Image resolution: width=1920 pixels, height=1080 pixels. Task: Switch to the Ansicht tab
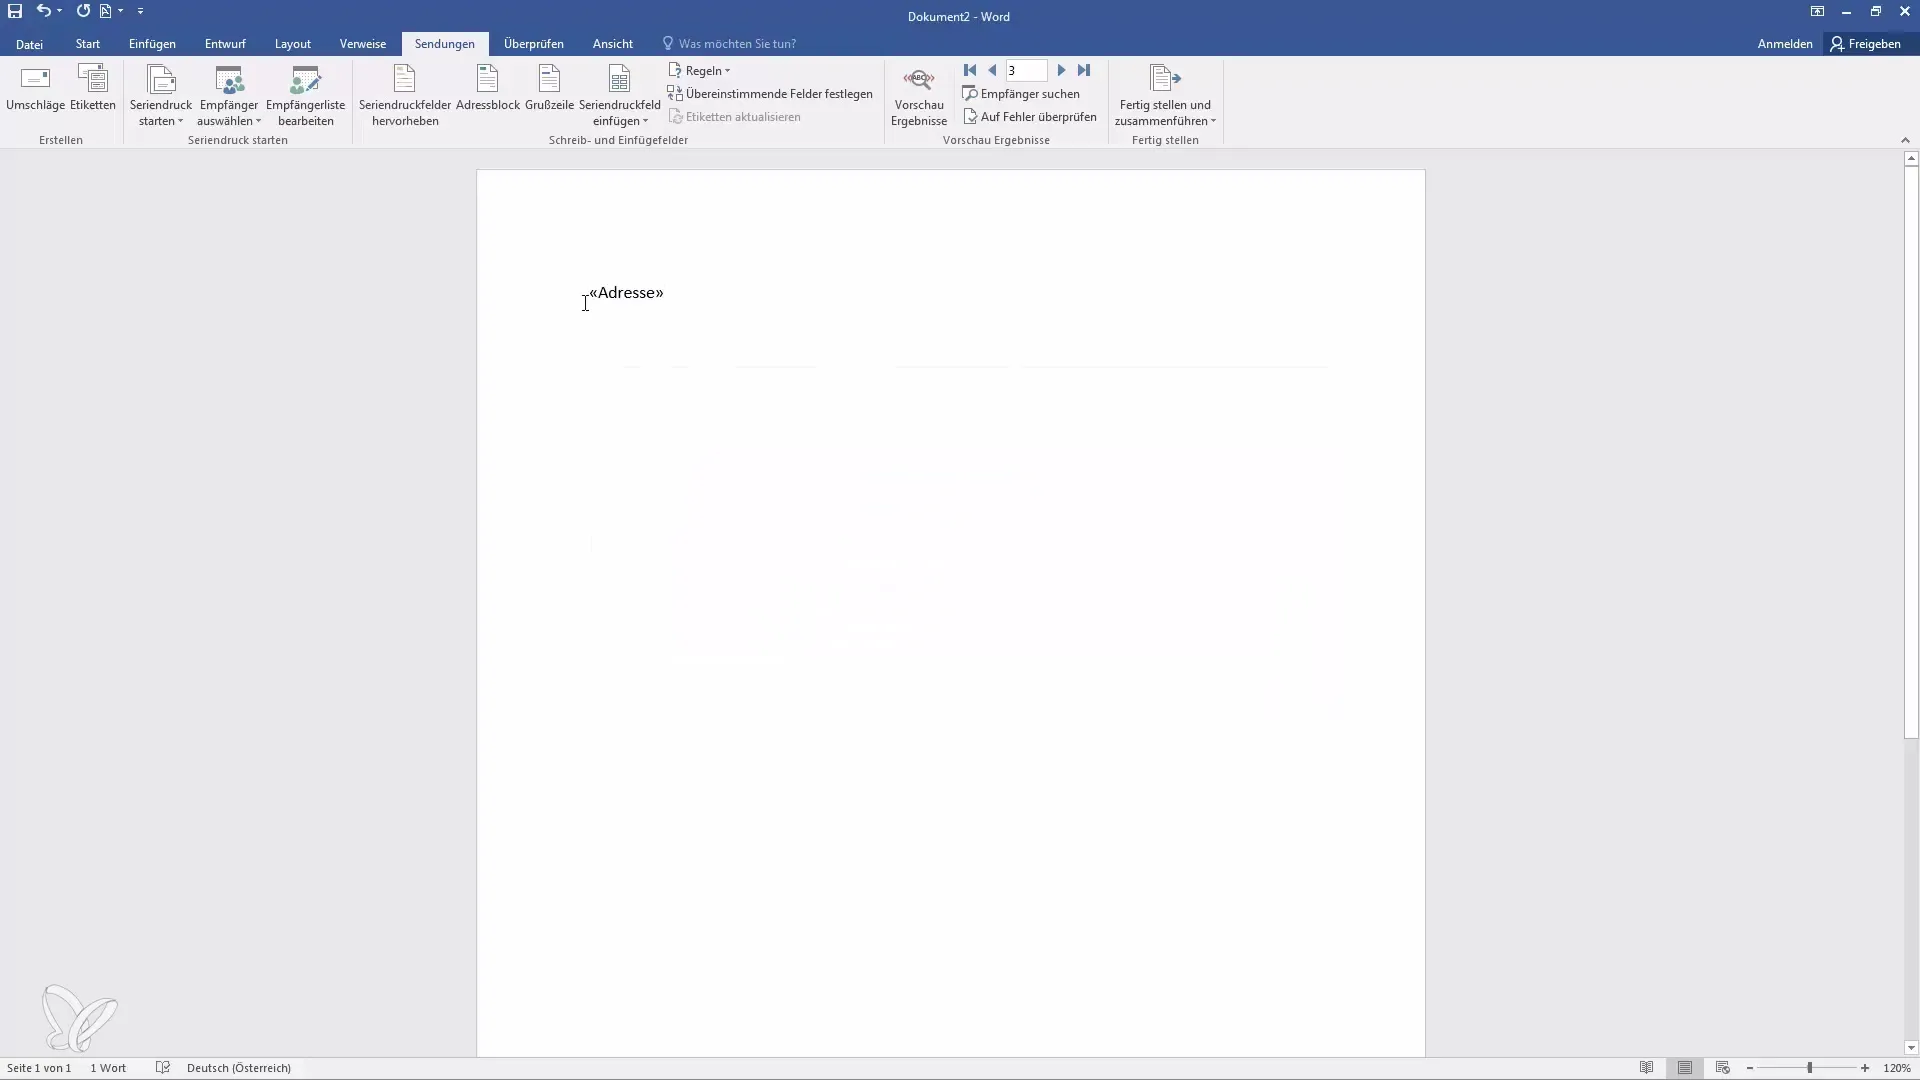[x=613, y=44]
